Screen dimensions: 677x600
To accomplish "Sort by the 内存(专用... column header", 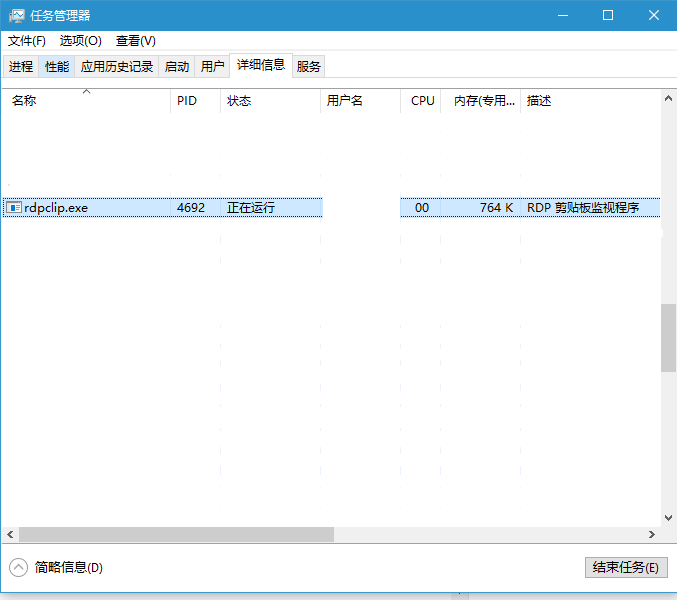I will pyautogui.click(x=481, y=101).
